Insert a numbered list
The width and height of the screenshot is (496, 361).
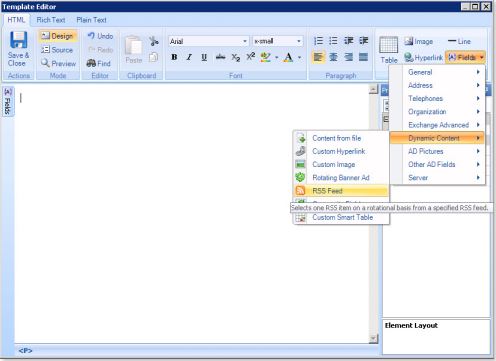tap(318, 41)
